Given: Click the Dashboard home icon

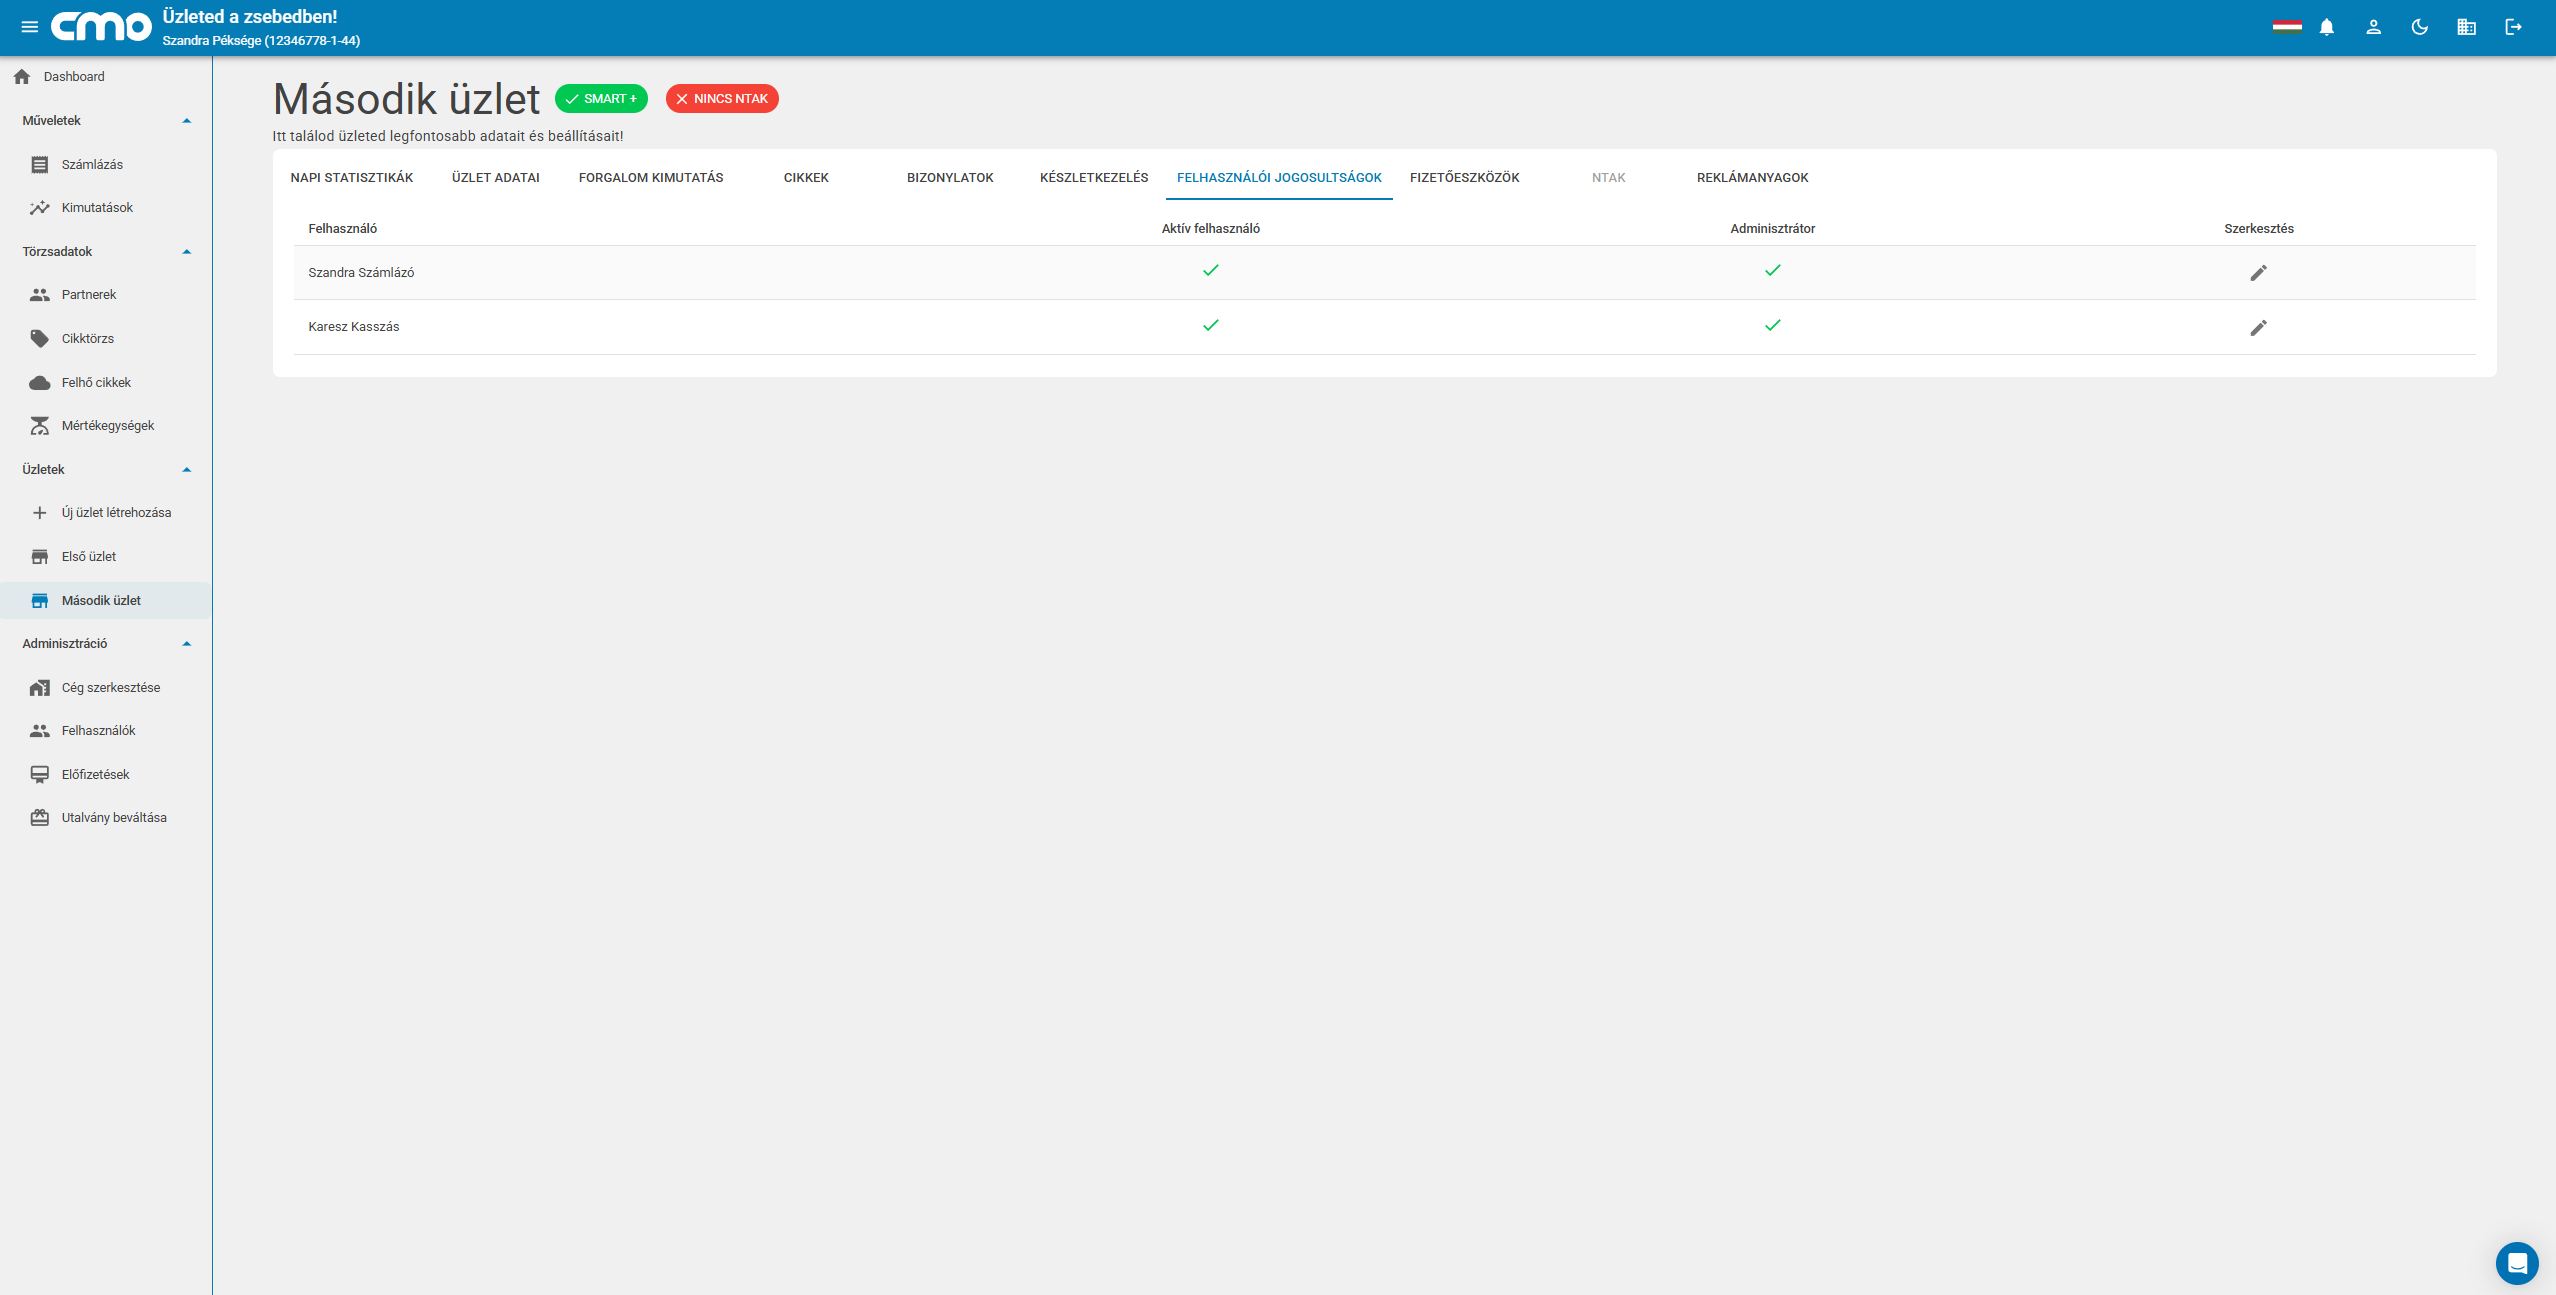Looking at the screenshot, I should 22,77.
